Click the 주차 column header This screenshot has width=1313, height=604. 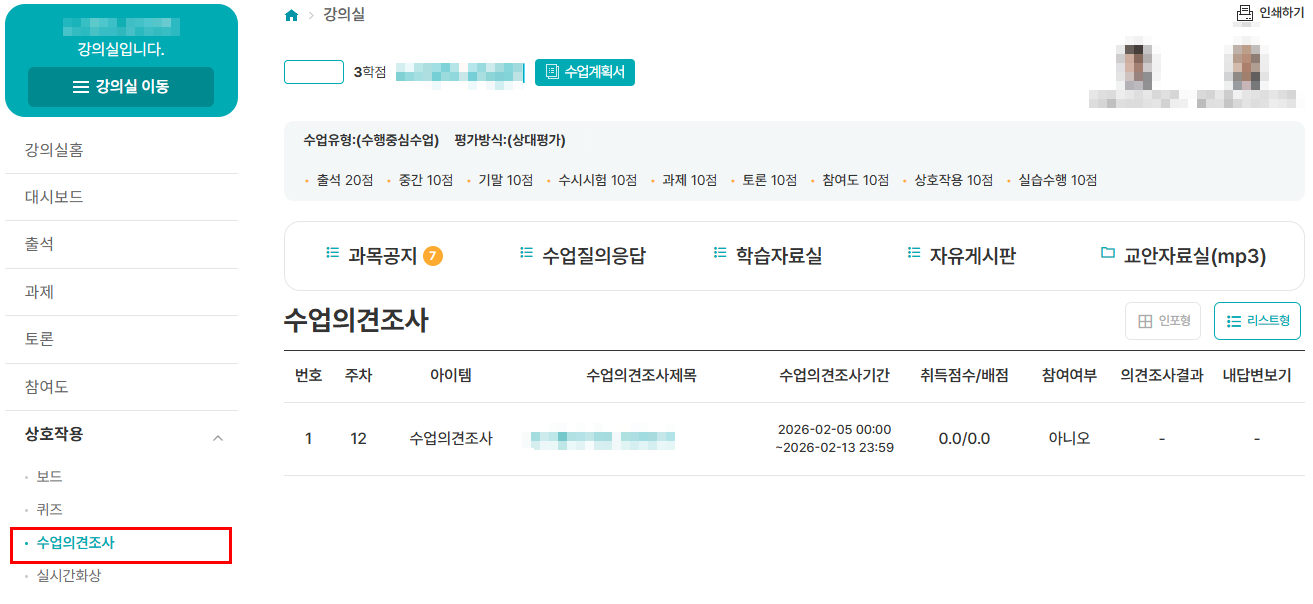click(358, 376)
